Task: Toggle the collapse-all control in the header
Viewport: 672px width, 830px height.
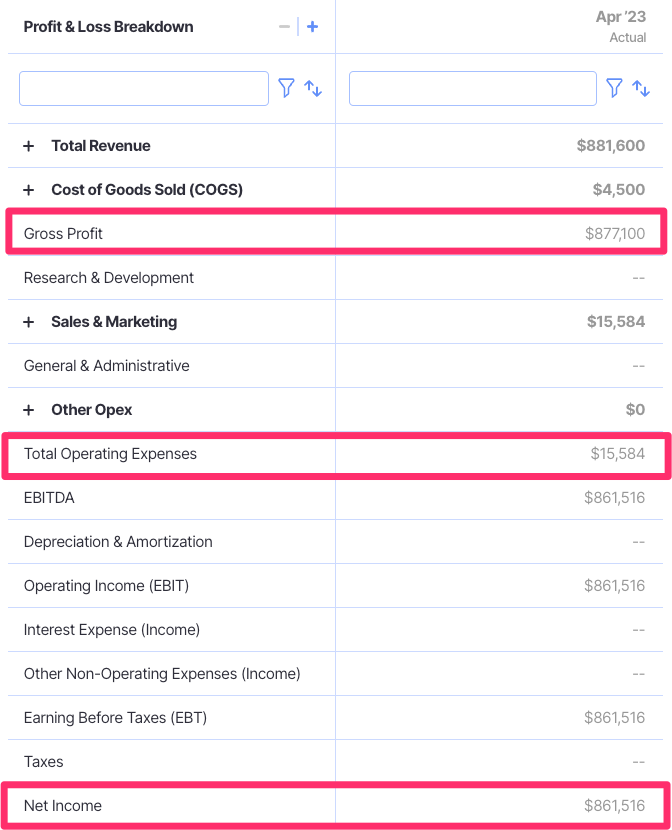Action: tap(284, 26)
